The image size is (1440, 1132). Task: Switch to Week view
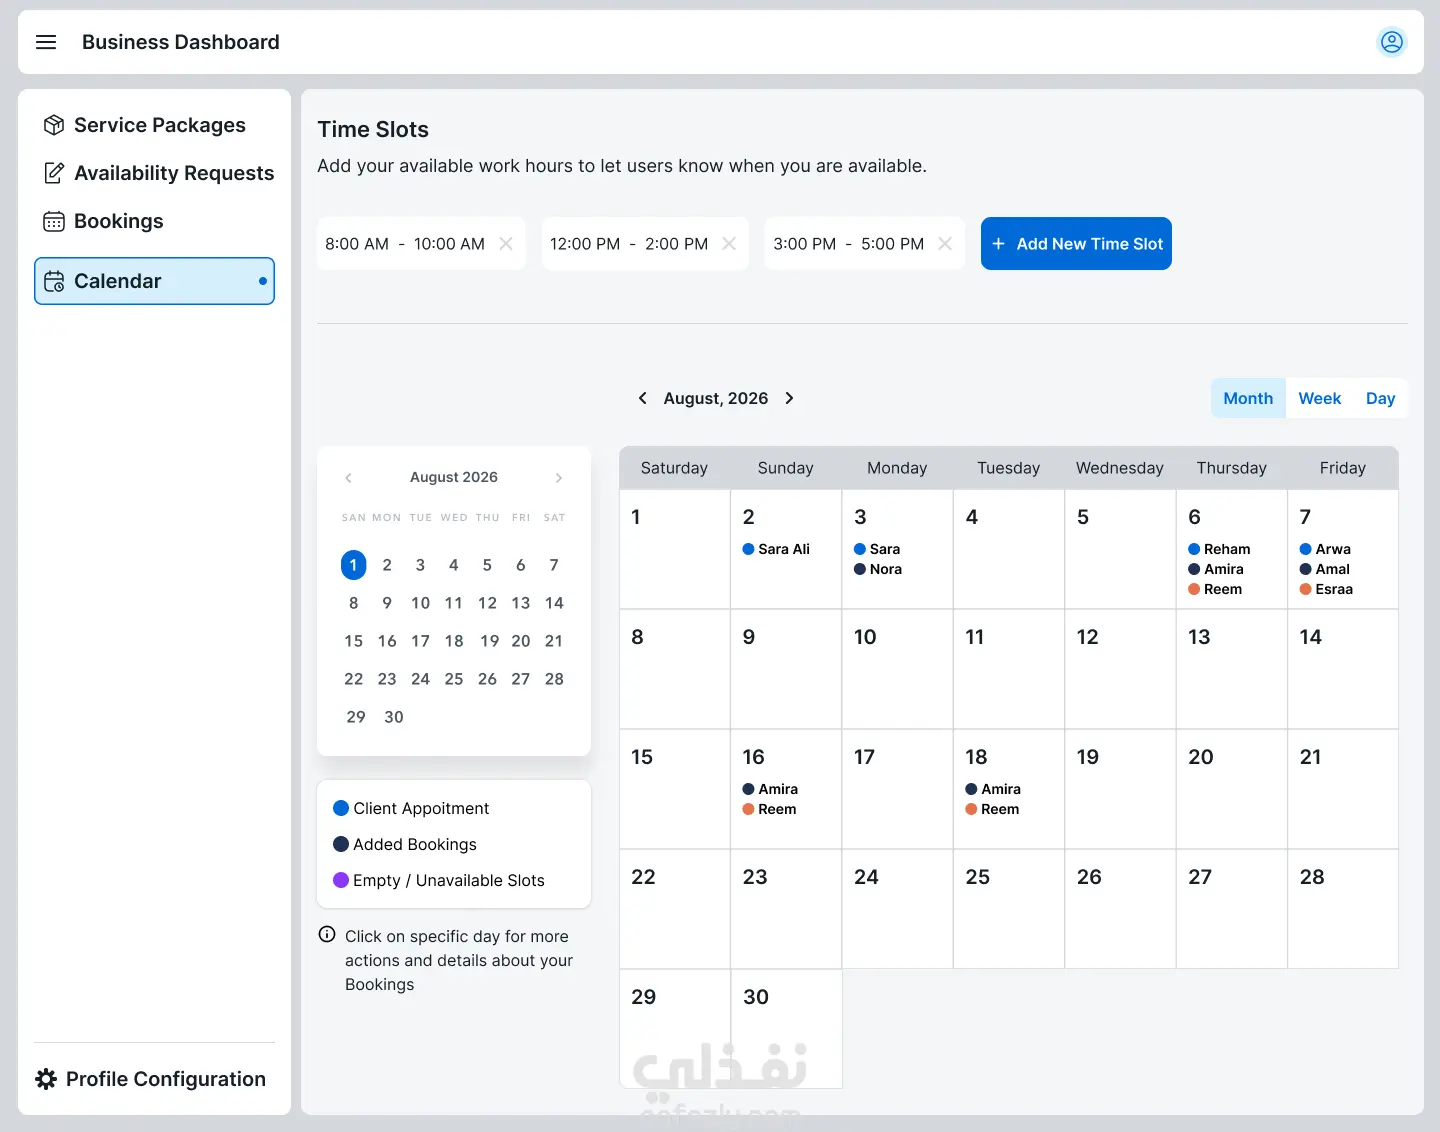pos(1320,398)
